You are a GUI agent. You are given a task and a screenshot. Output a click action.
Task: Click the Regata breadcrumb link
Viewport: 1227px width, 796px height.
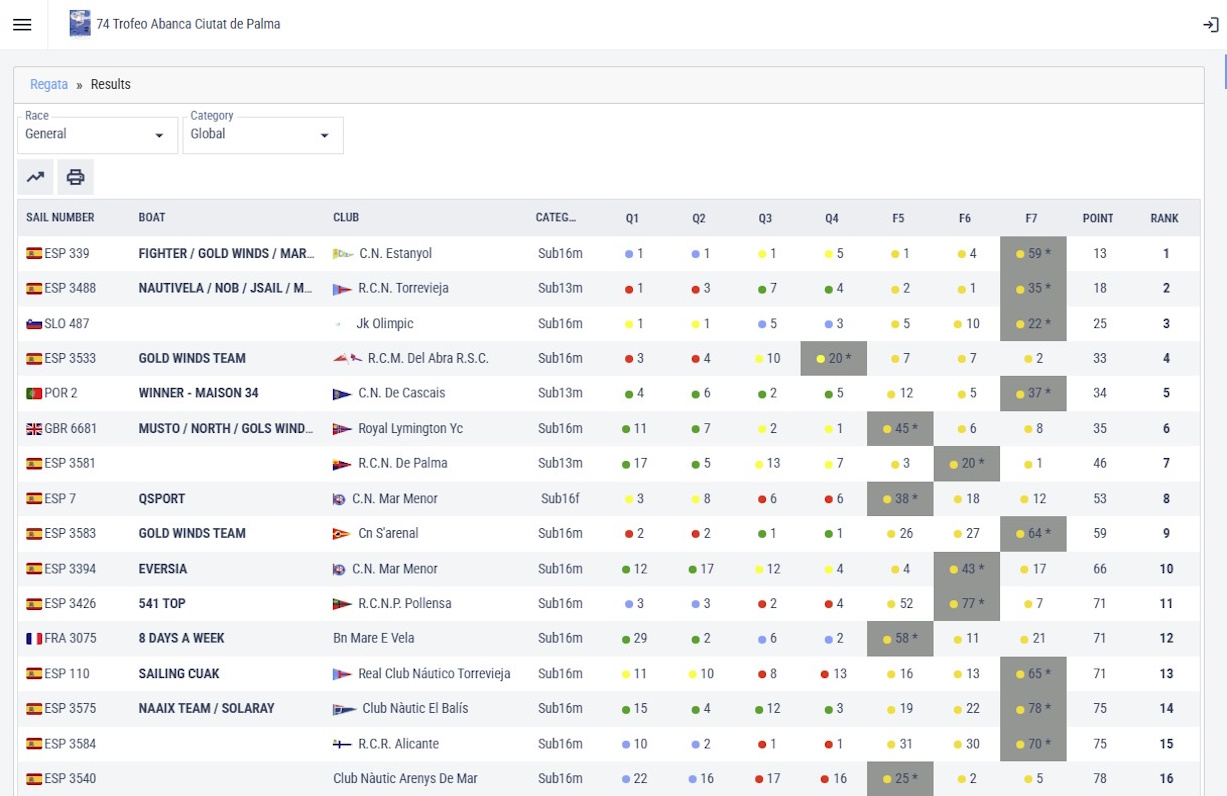click(49, 85)
